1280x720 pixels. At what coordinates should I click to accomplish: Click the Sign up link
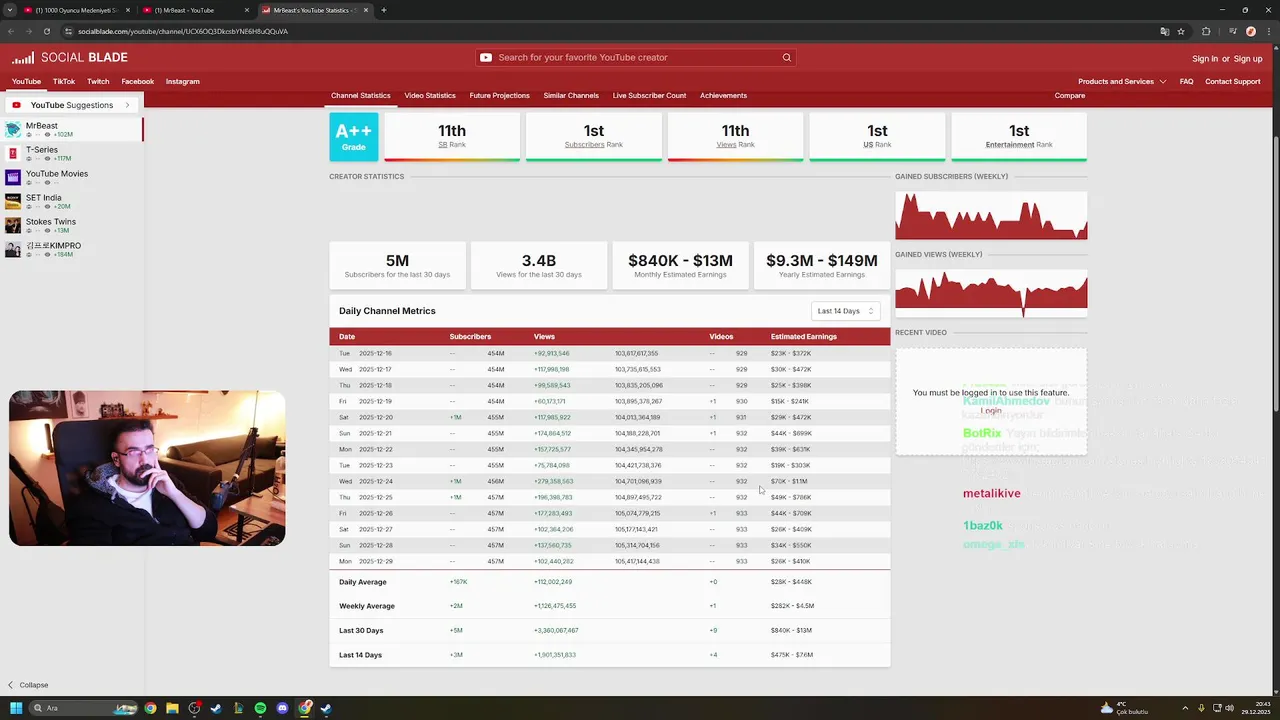tap(1248, 58)
